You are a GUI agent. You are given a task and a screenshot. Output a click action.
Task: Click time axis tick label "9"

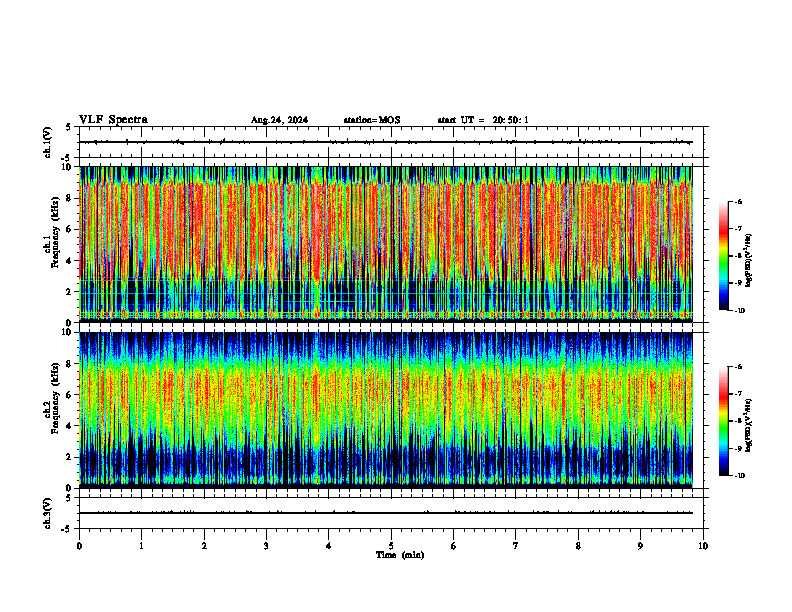(x=640, y=546)
